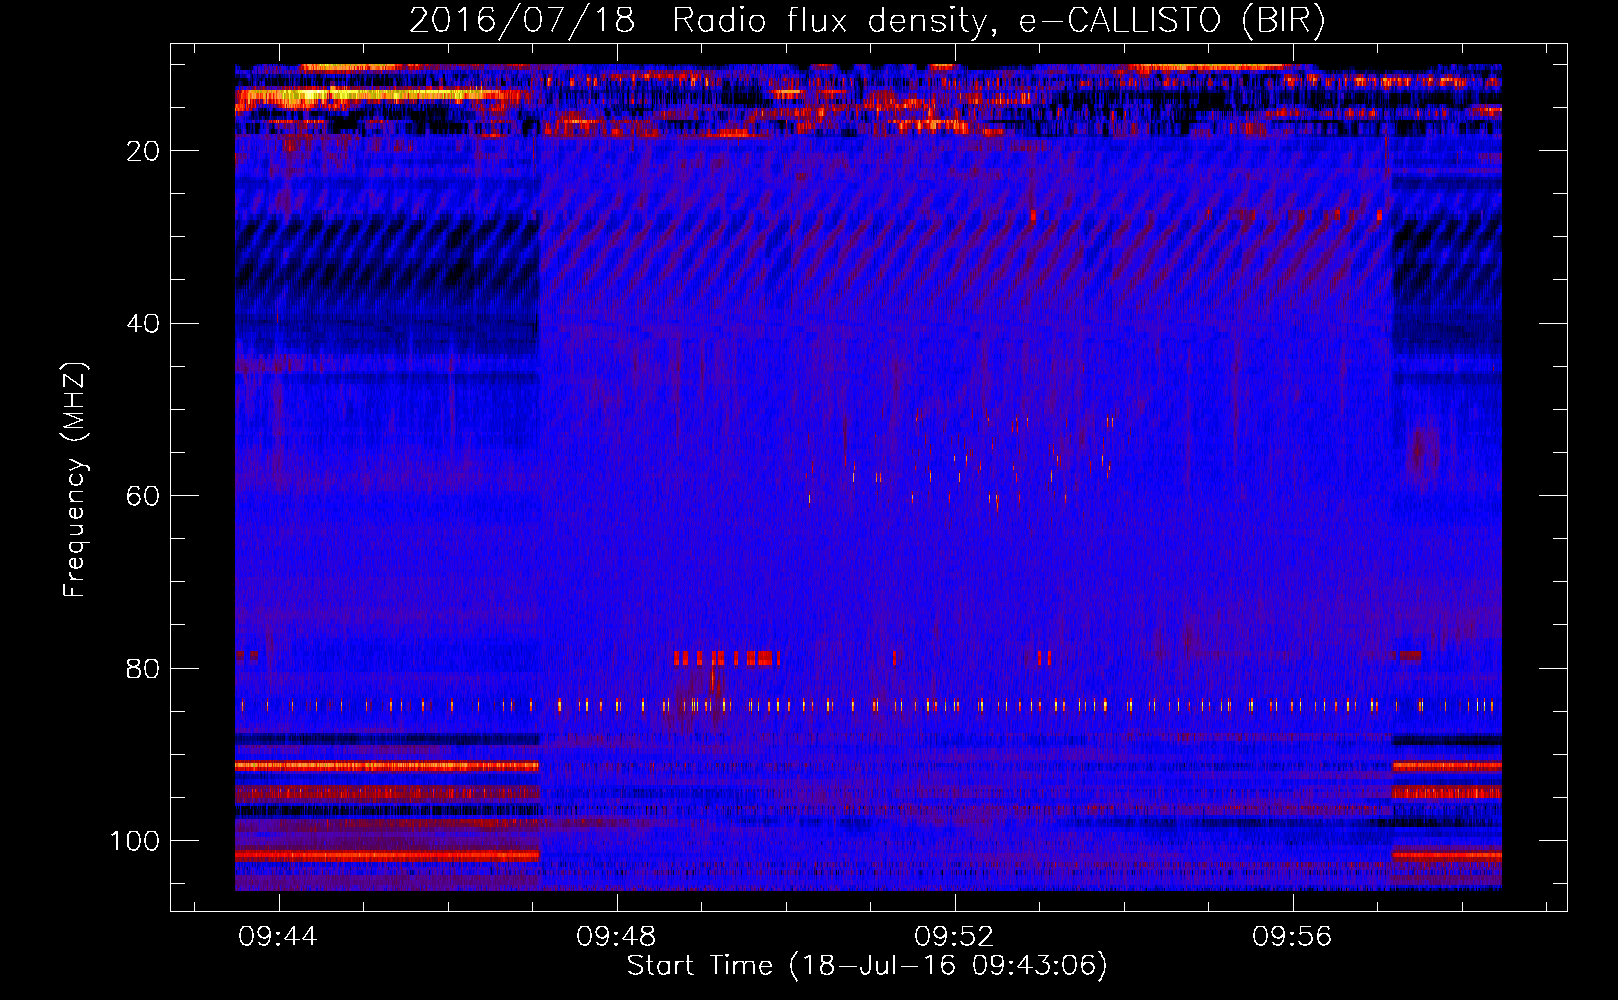1618x1000 pixels.
Task: Click the 40 MHz frequency tick label
Action: 143,324
